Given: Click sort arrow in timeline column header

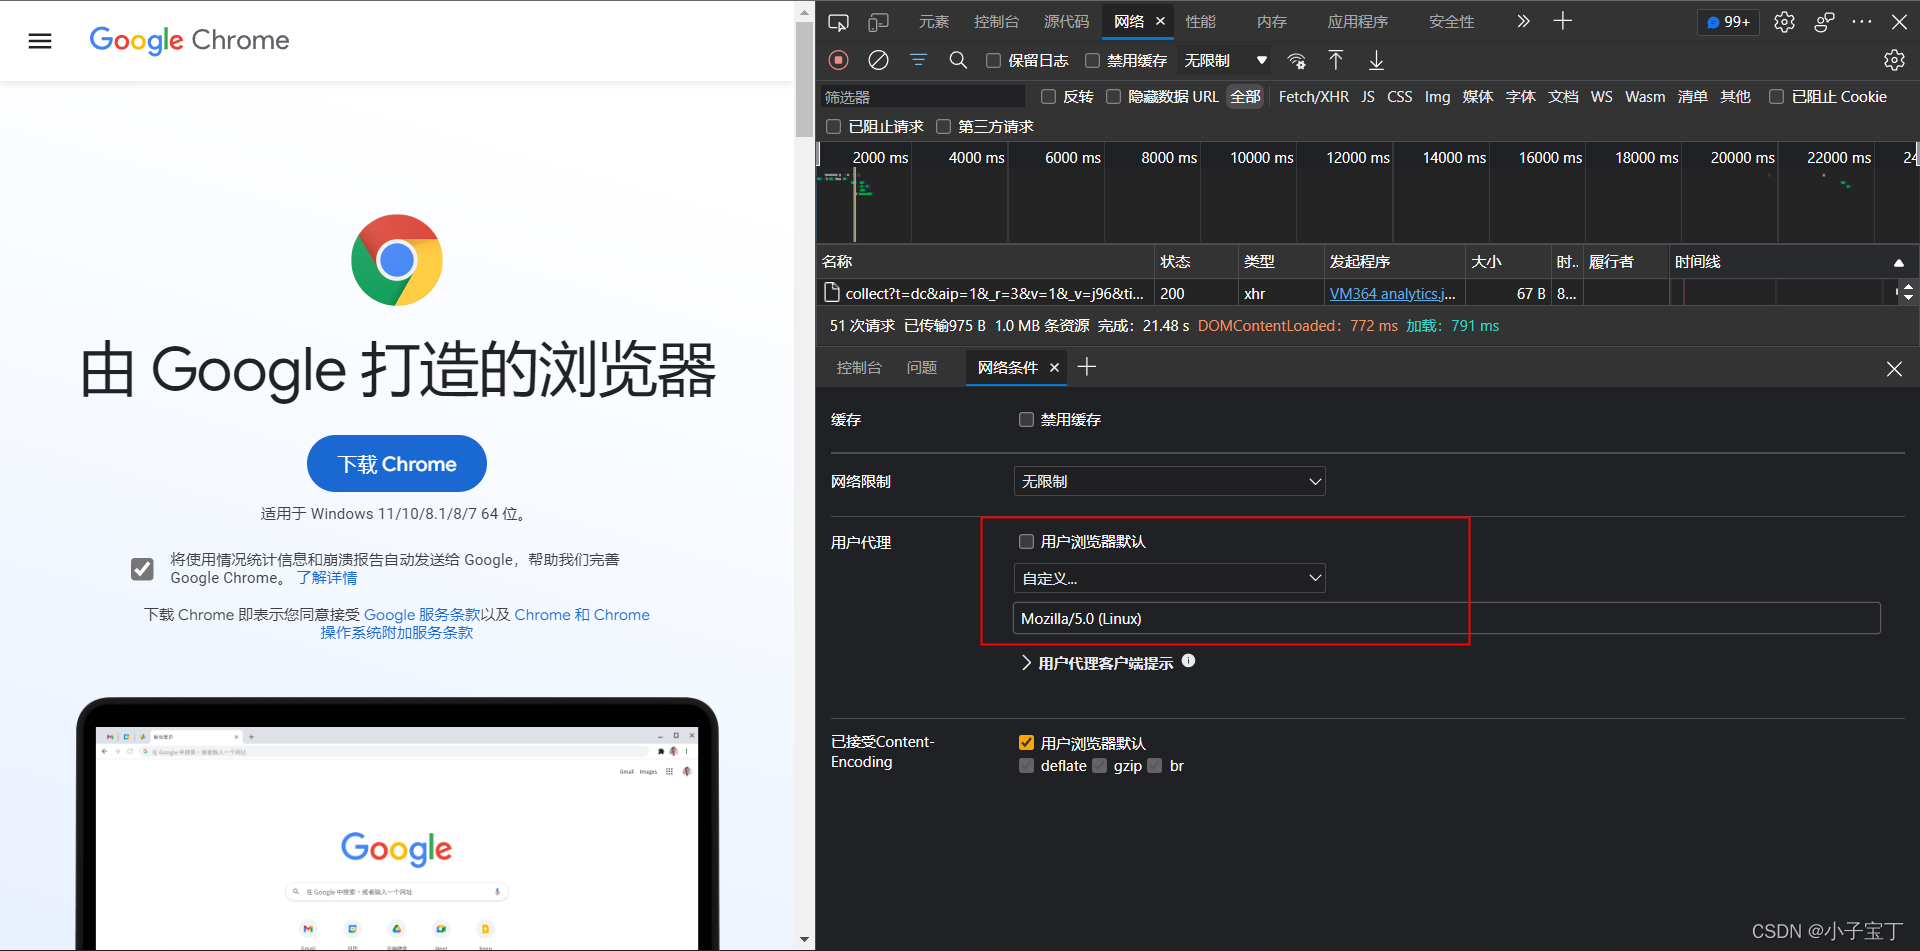Looking at the screenshot, I should click(1898, 262).
